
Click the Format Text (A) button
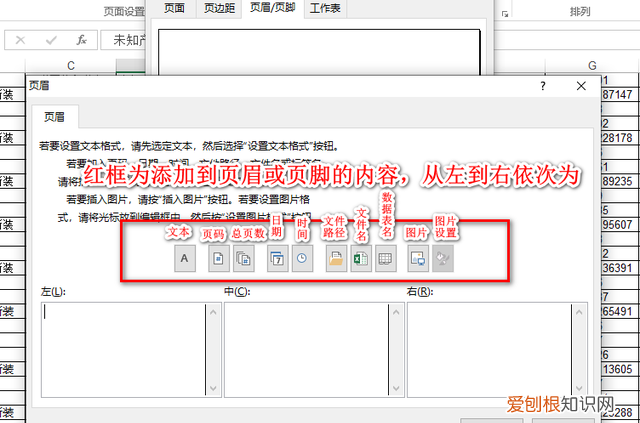[185, 258]
